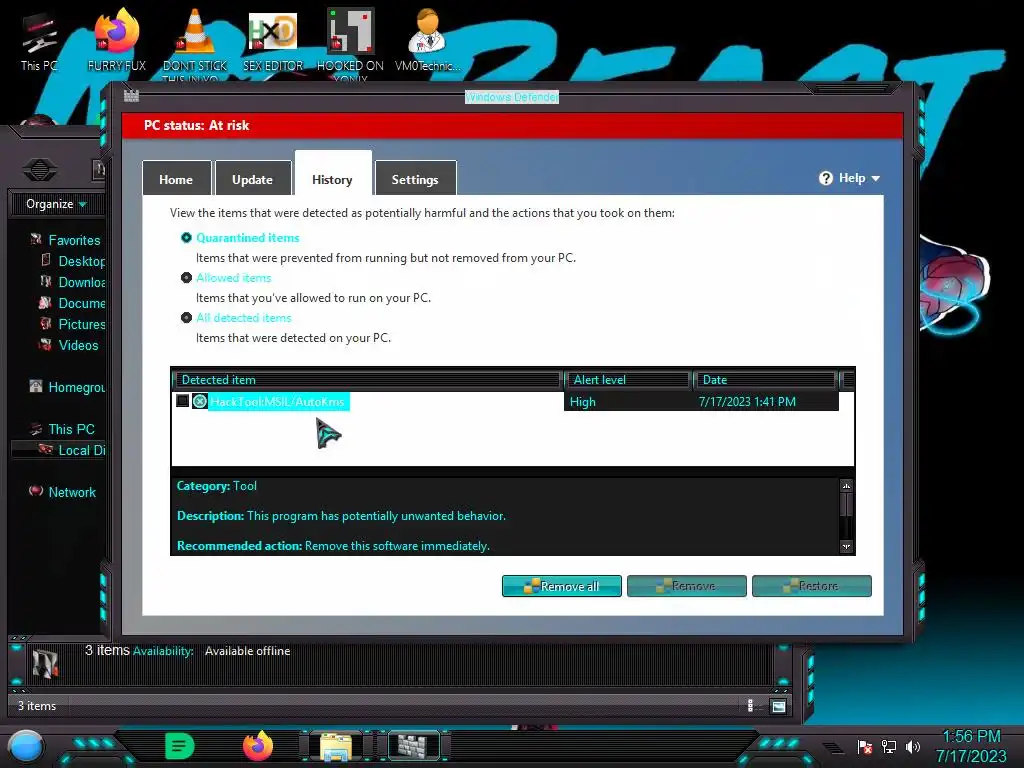Click details pane scroll down arrow
Viewport: 1024px width, 768px height.
pyautogui.click(x=846, y=547)
